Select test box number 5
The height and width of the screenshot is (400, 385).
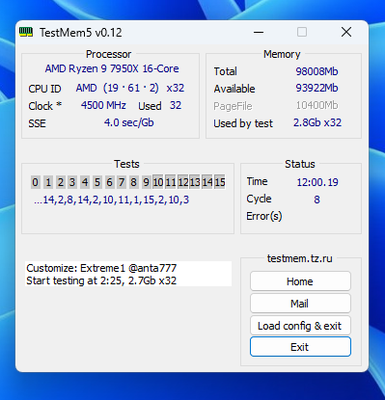(x=97, y=182)
